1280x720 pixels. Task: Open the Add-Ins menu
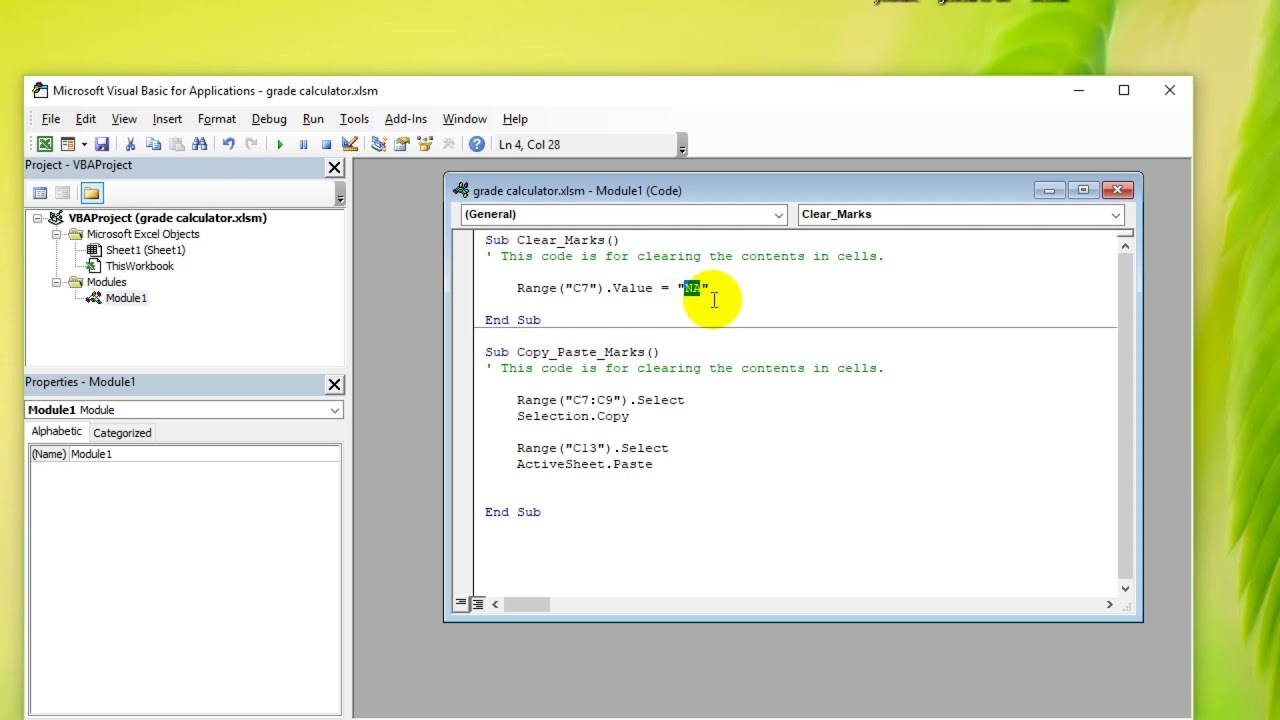click(406, 119)
